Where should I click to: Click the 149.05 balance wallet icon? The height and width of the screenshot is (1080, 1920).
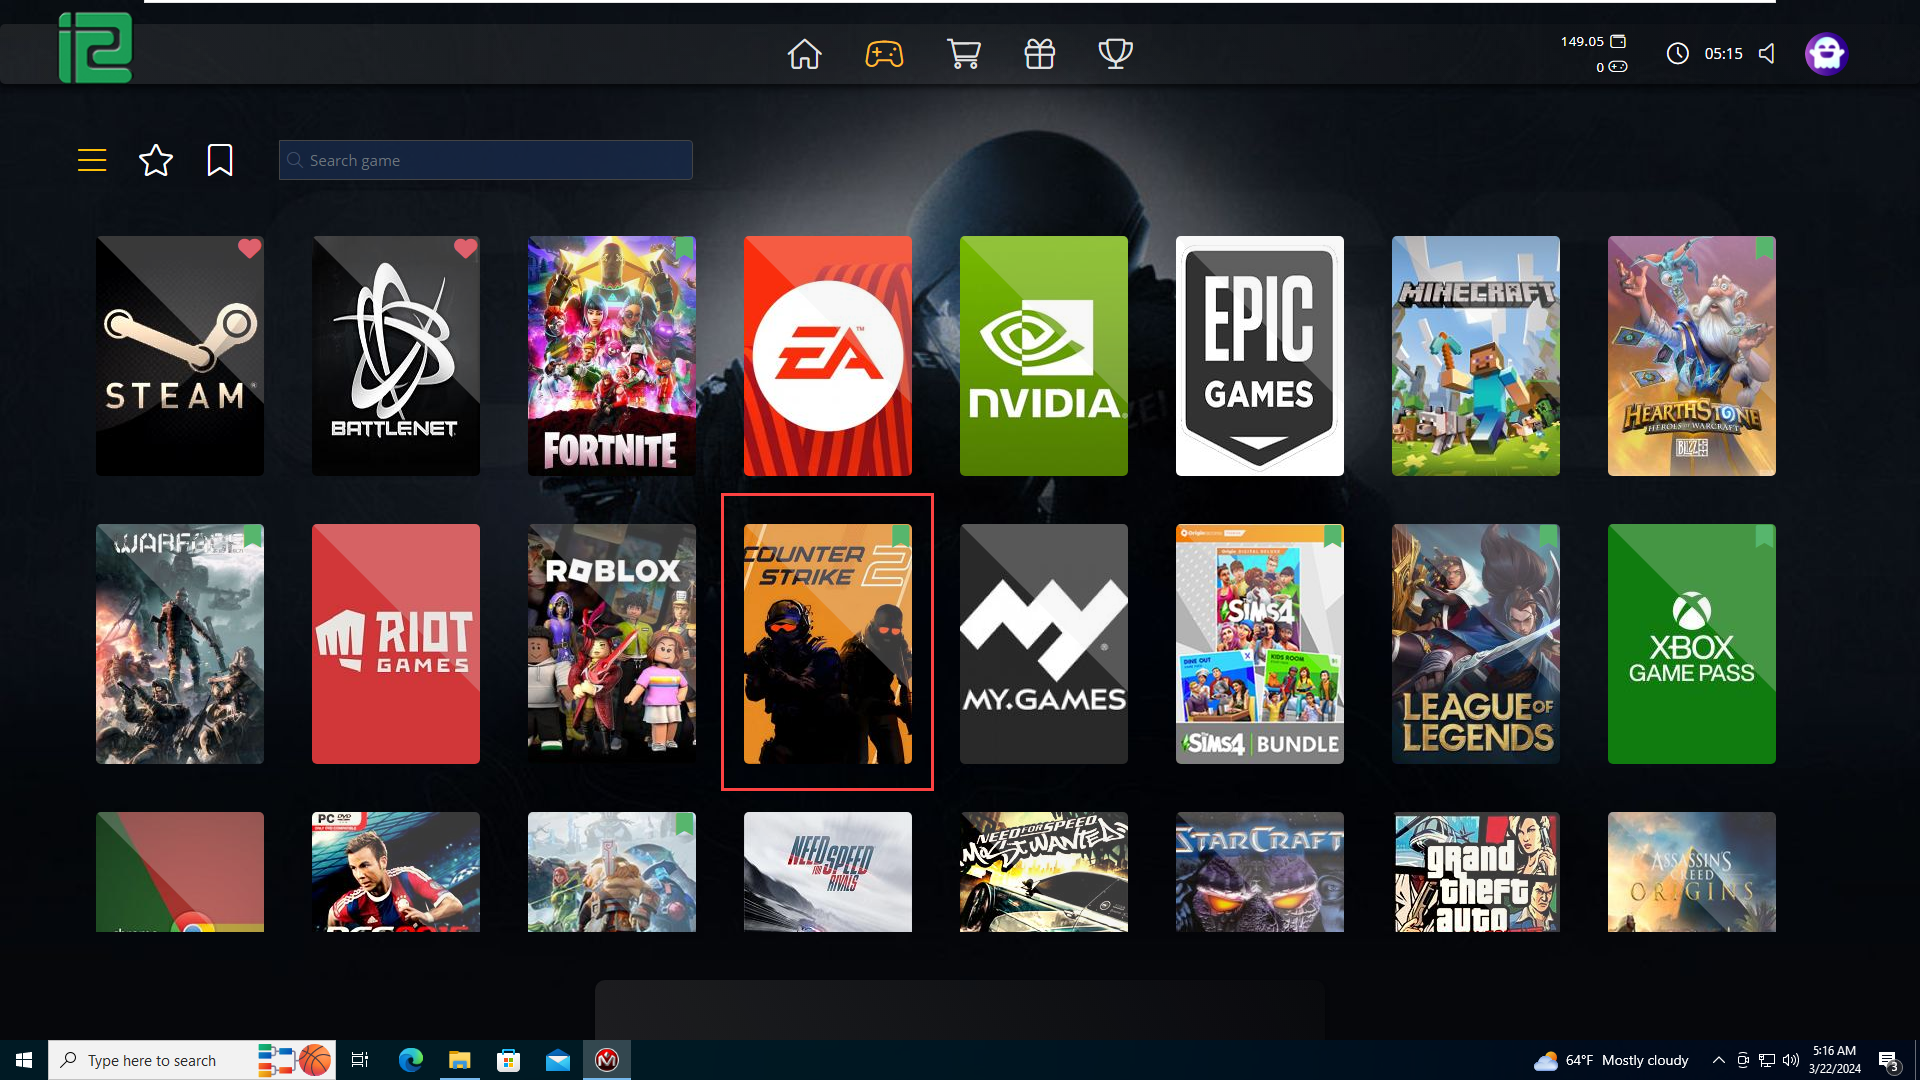1619,41
